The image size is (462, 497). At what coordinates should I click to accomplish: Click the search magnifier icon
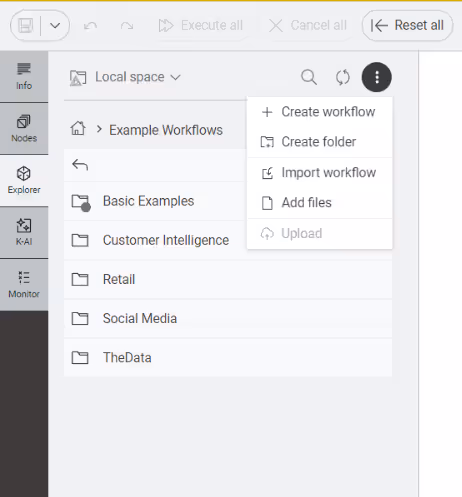(309, 77)
